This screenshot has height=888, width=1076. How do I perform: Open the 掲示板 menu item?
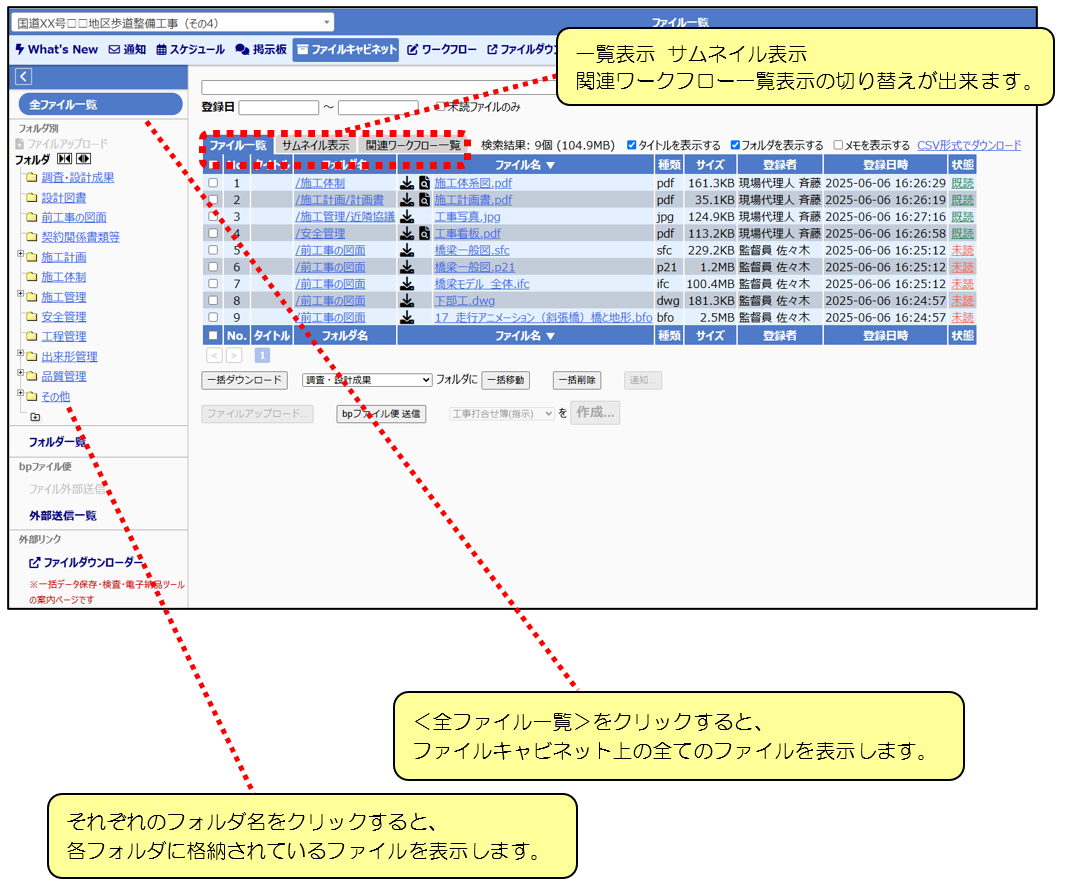pos(261,49)
